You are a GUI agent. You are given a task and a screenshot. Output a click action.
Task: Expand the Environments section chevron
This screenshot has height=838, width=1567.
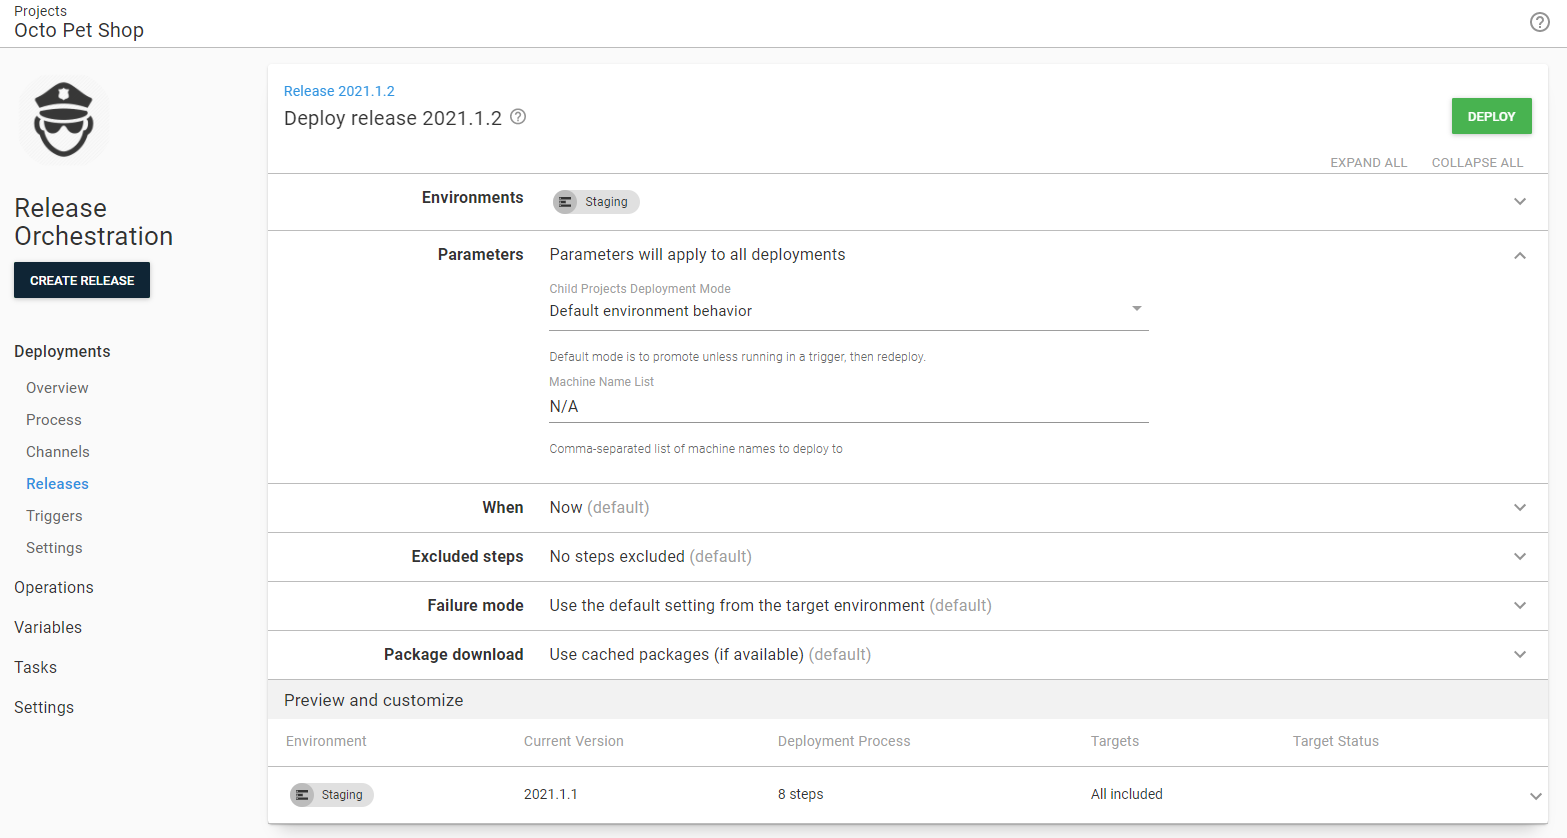(x=1519, y=202)
